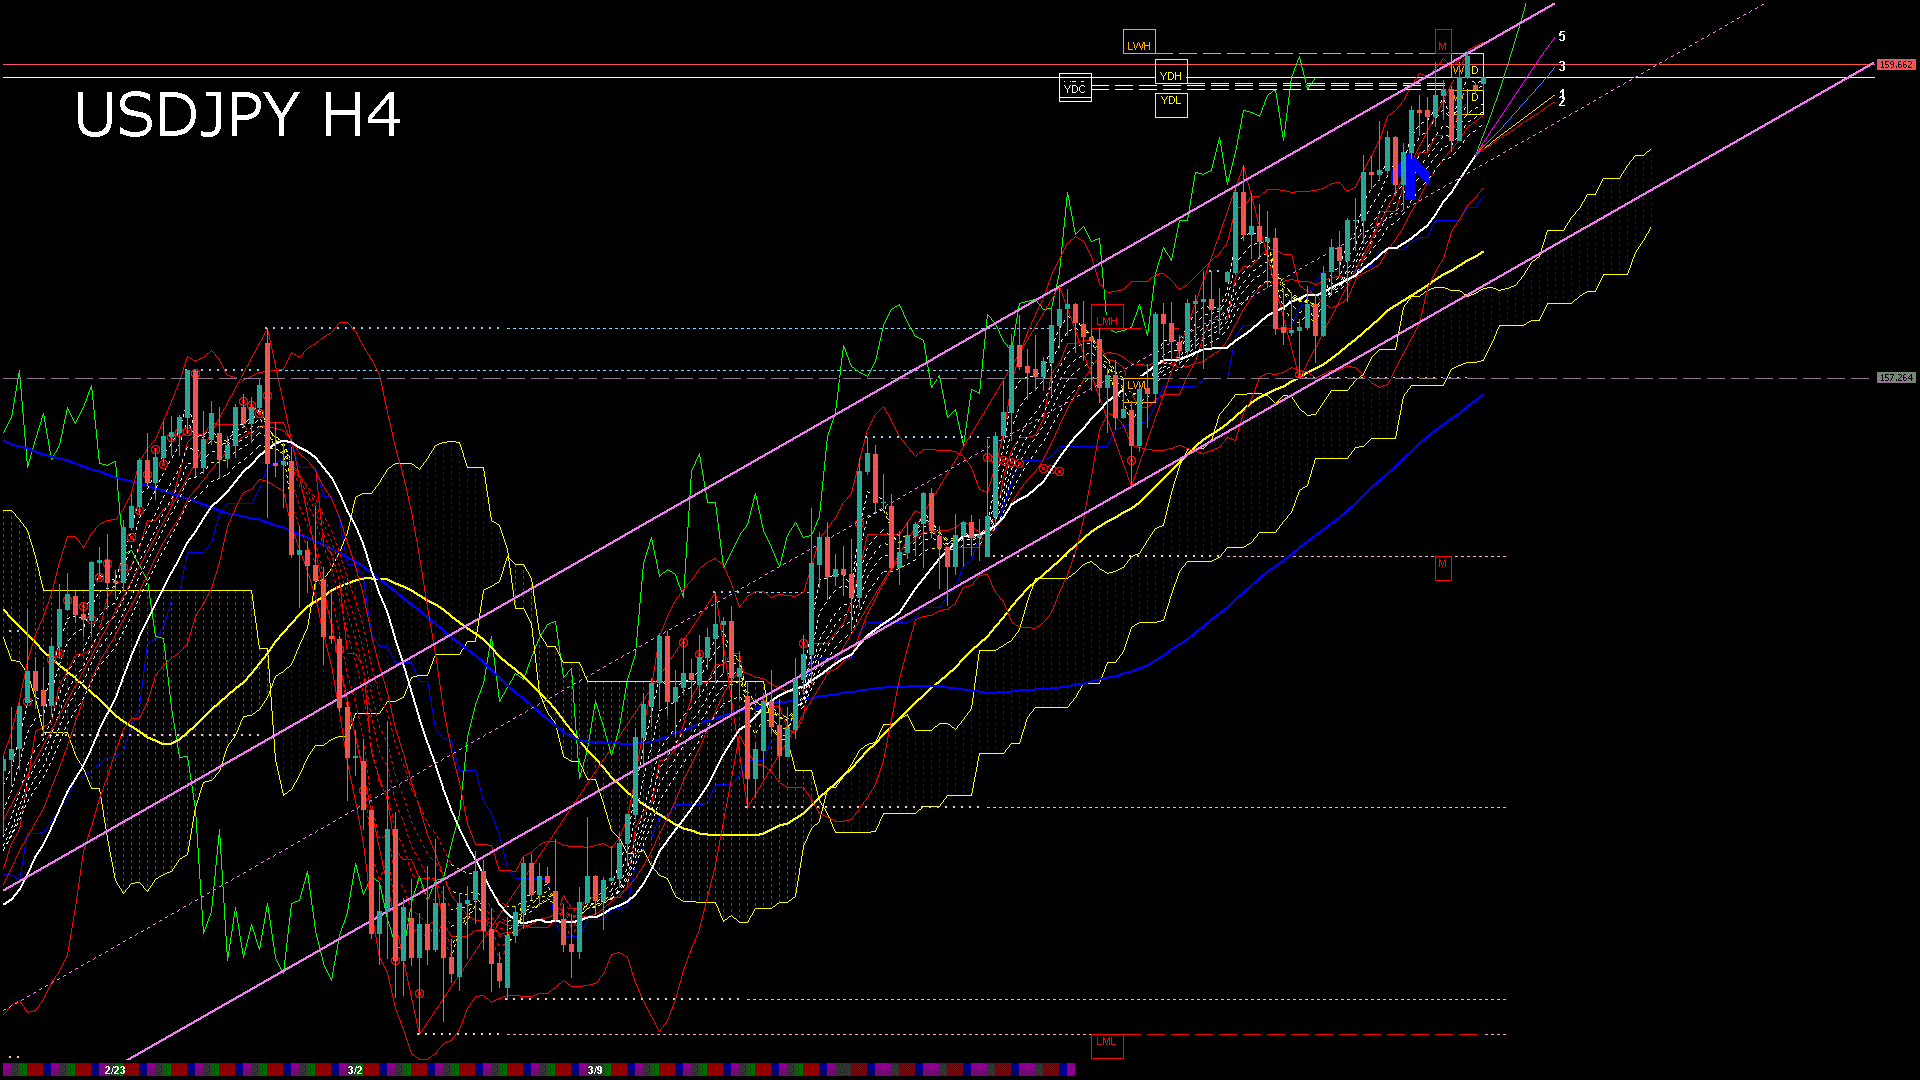
Task: Click the blue arrow marker on the chart
Action: (x=1412, y=174)
